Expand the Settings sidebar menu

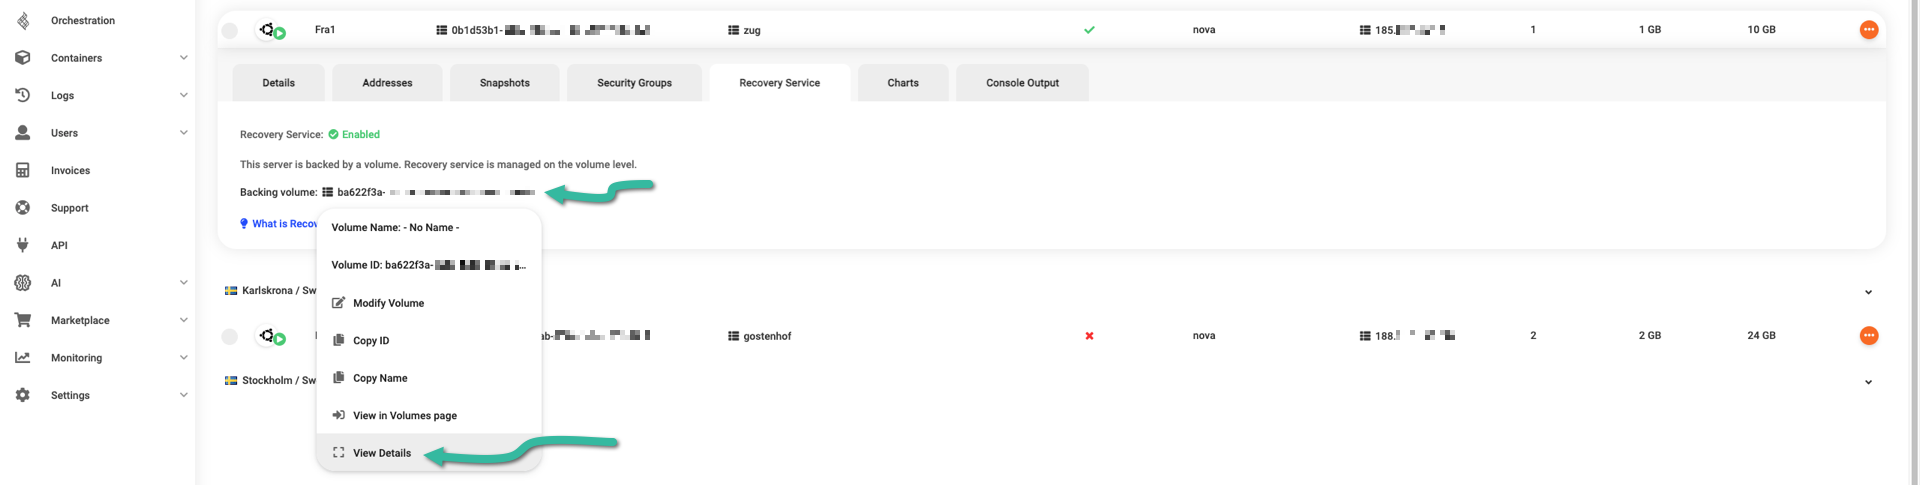click(184, 395)
